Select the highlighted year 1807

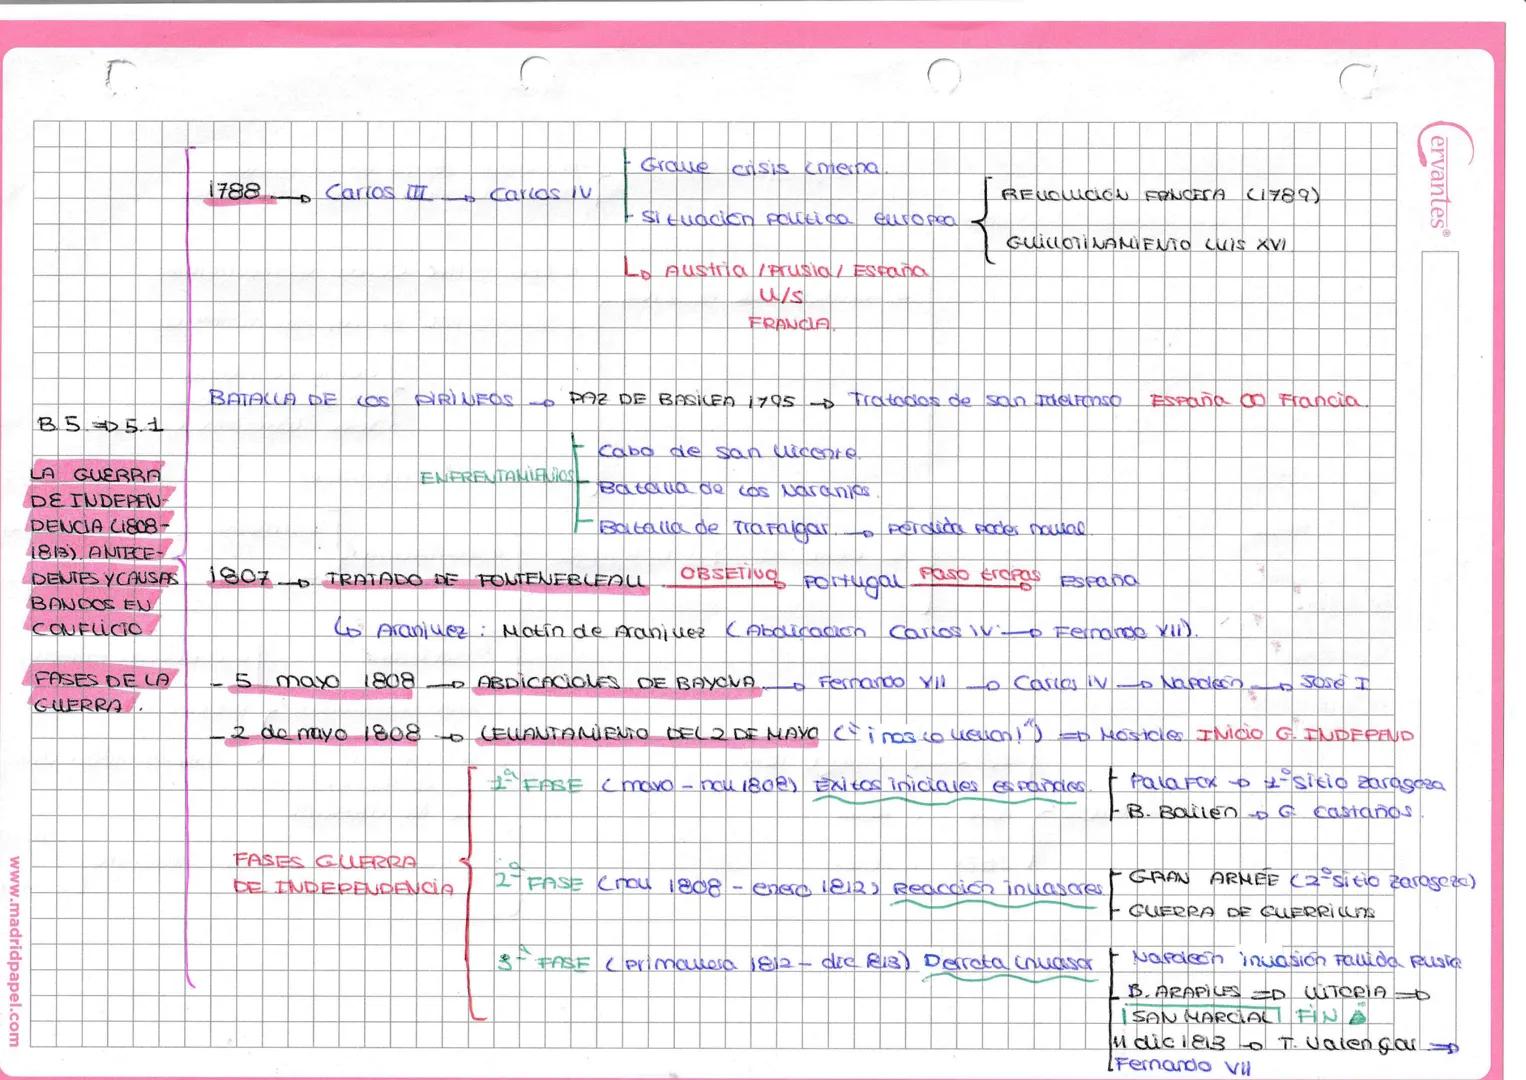239,577
